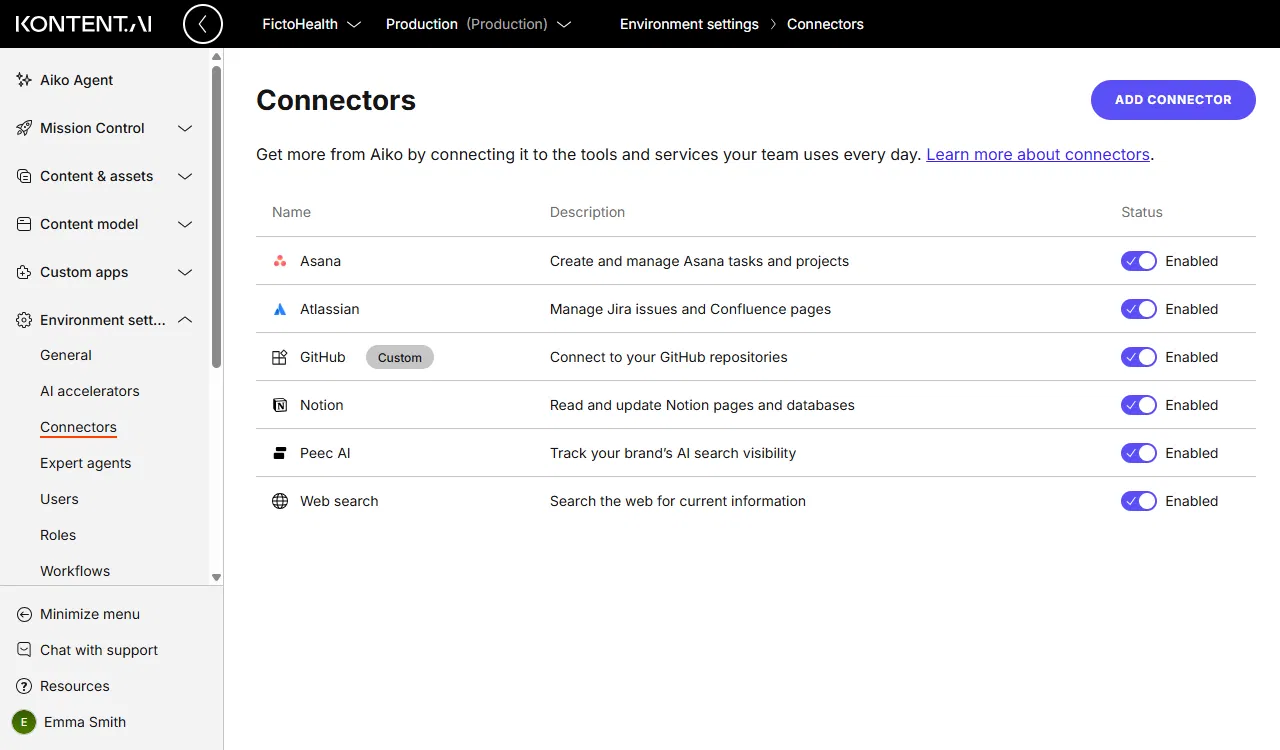Toggle the Peec AI connector off
Image resolution: width=1280 pixels, height=750 pixels.
(1139, 453)
